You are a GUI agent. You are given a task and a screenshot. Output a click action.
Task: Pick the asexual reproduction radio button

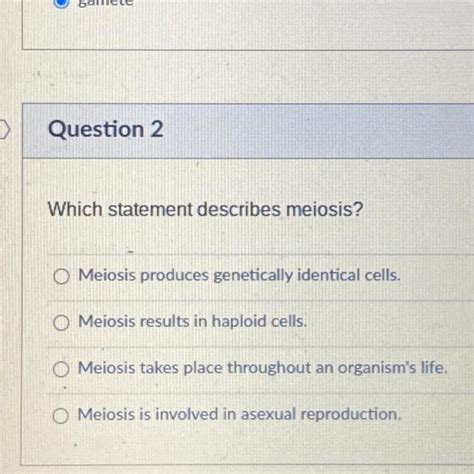(x=61, y=416)
